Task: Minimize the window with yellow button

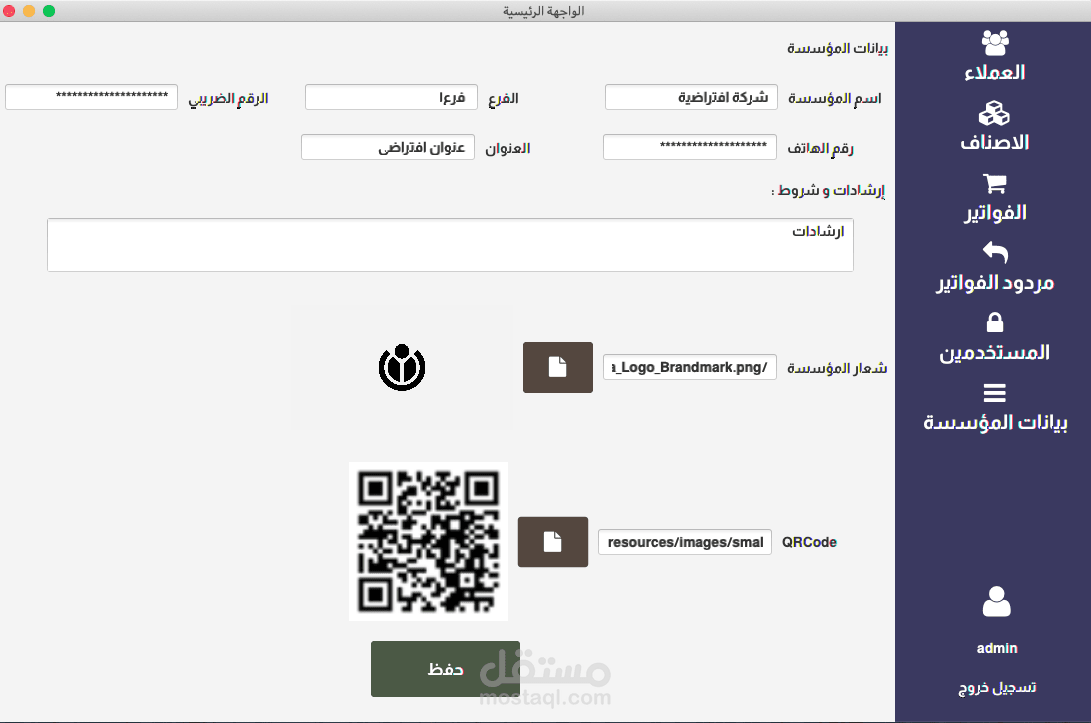Action: [29, 11]
